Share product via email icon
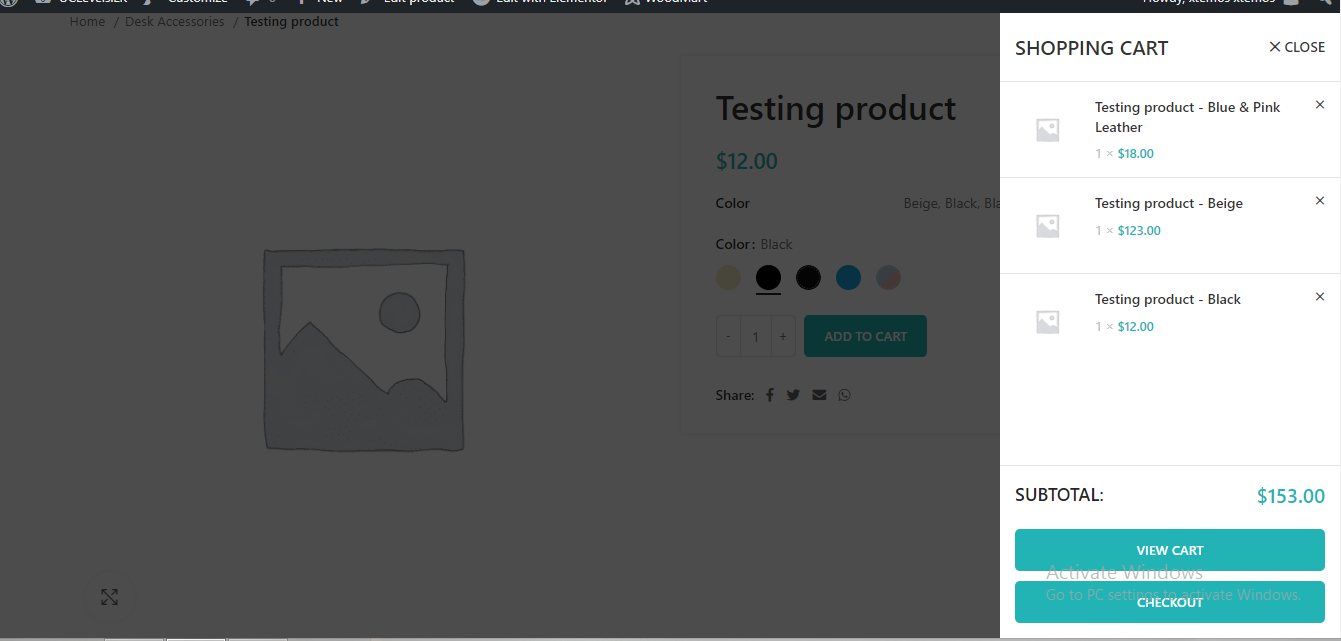 coord(819,395)
